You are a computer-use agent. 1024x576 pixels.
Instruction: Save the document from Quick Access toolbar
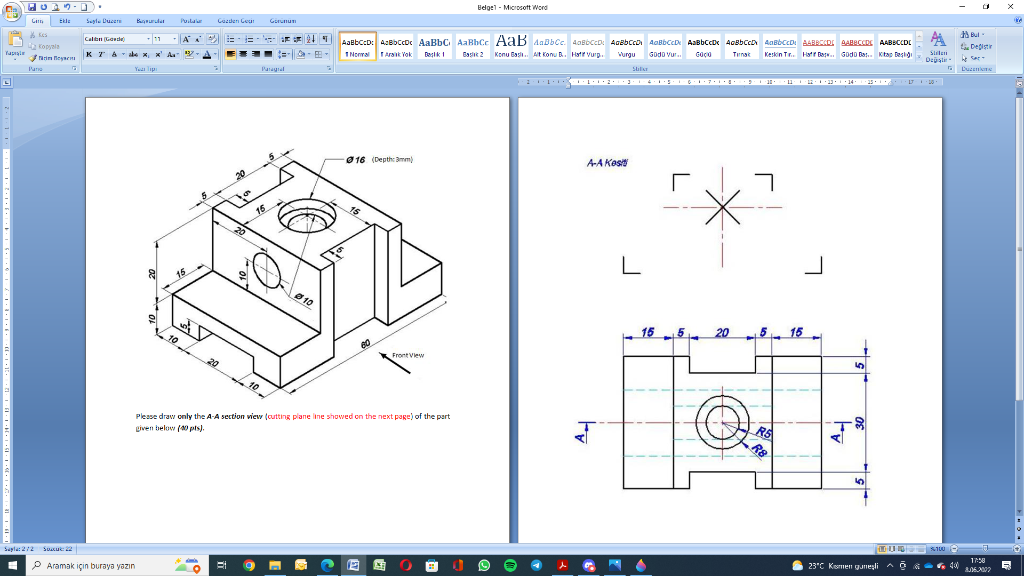pos(31,7)
